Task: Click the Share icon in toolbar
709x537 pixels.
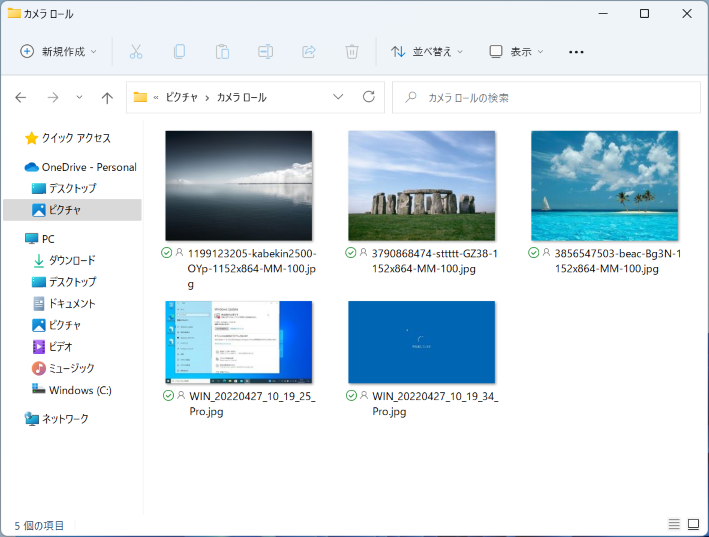Action: point(308,52)
